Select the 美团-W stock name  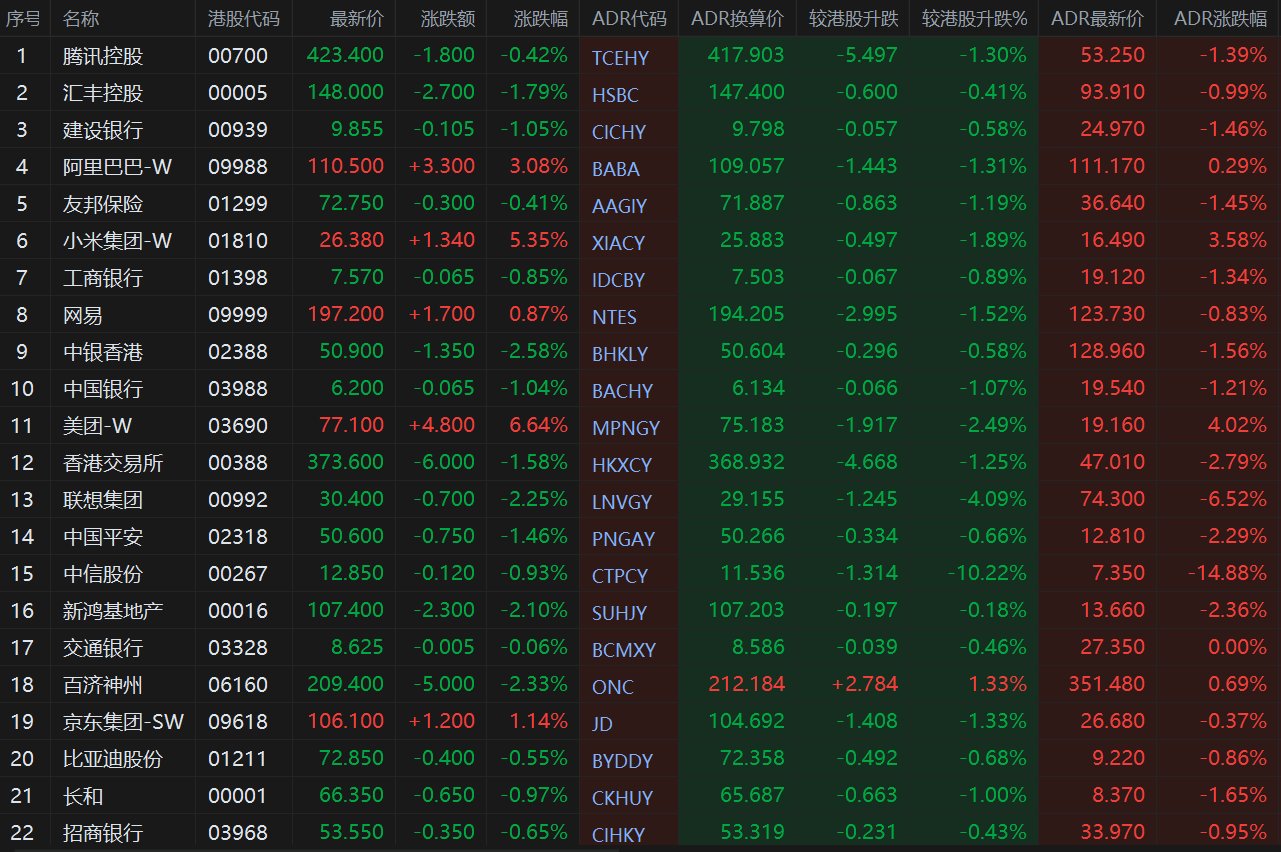[98, 426]
